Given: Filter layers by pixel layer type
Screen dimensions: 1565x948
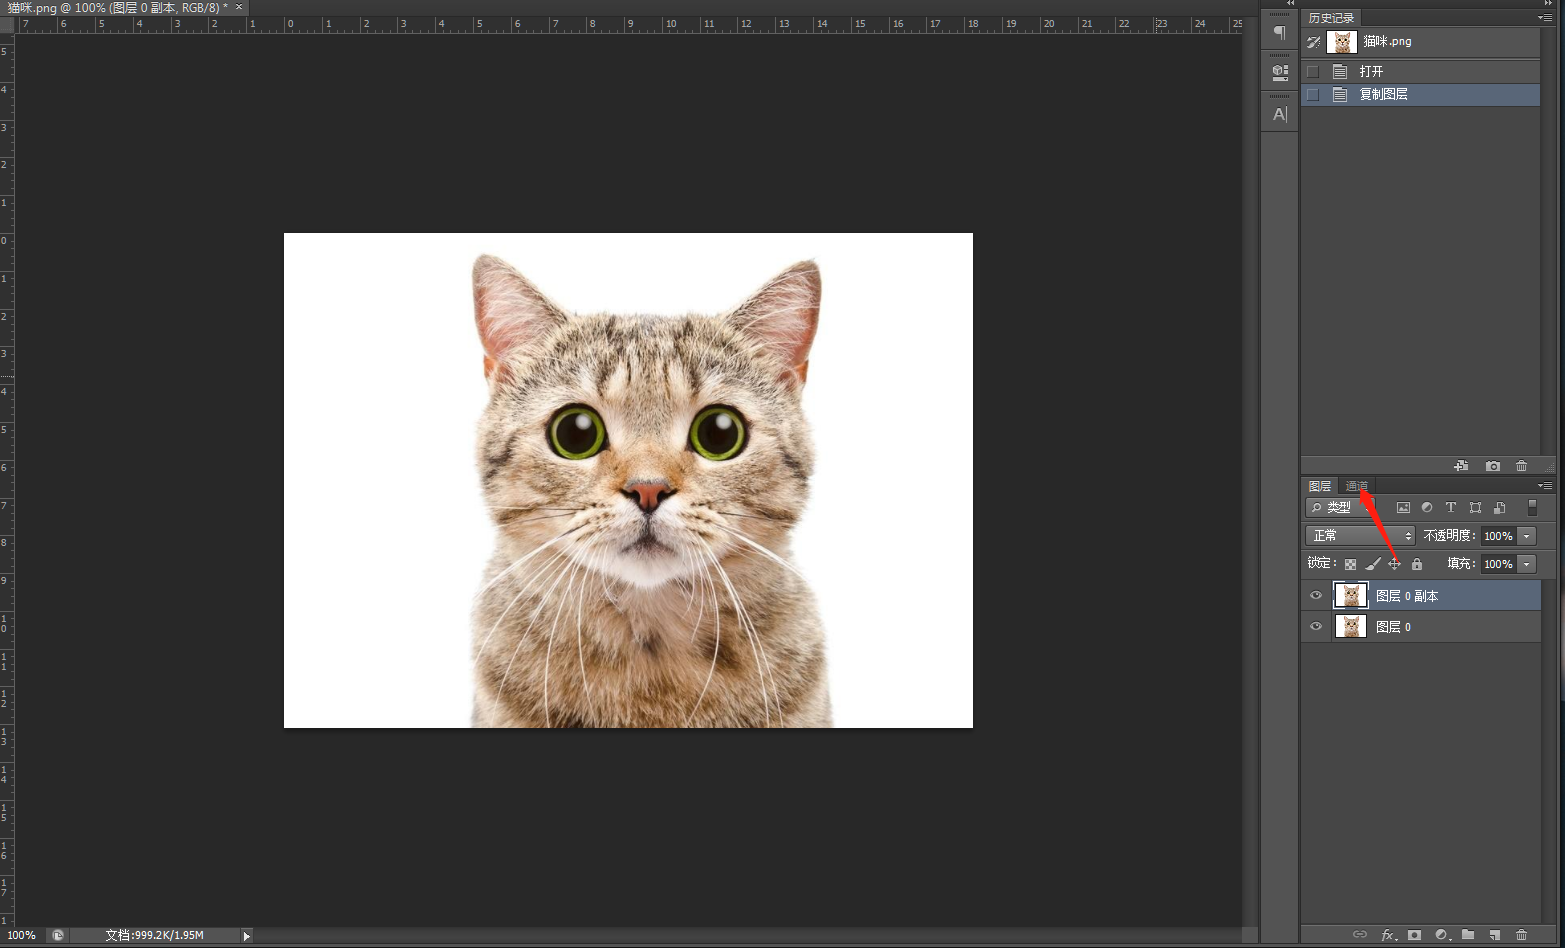Looking at the screenshot, I should 1403,508.
